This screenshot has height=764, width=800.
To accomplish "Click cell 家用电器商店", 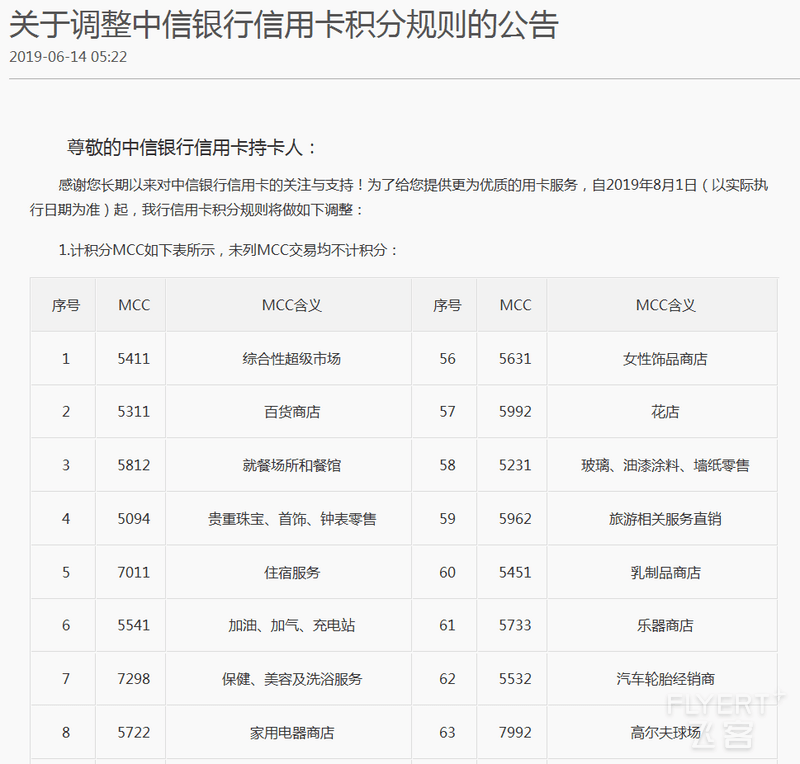I will (x=292, y=733).
